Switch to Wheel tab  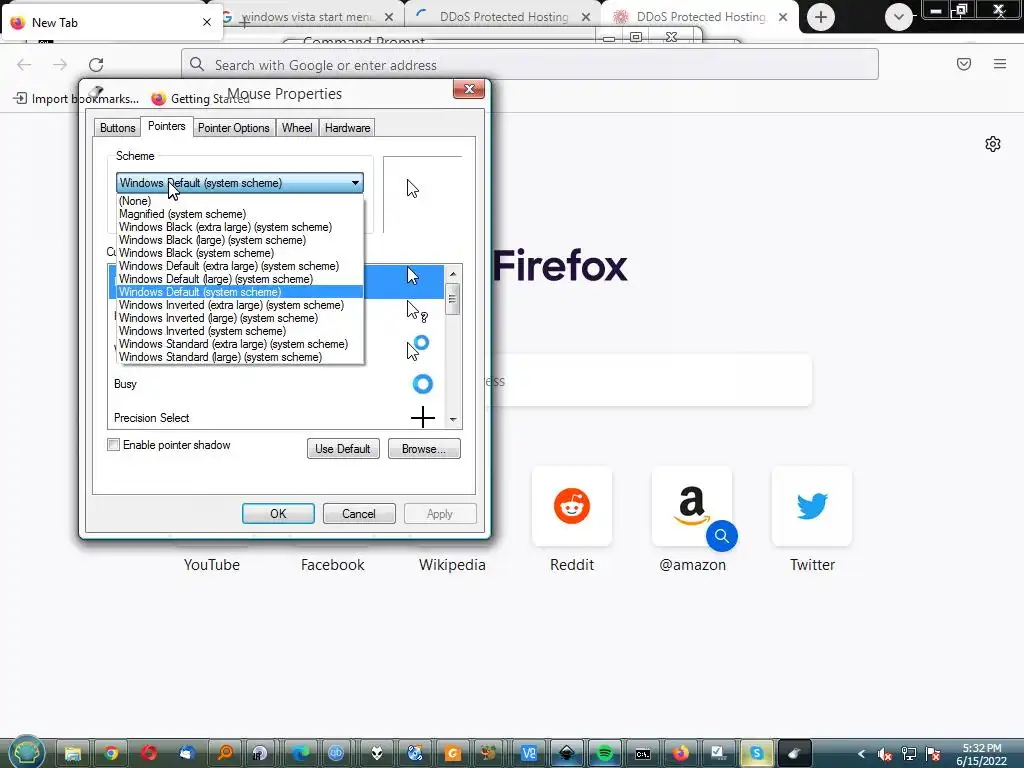pyautogui.click(x=297, y=128)
